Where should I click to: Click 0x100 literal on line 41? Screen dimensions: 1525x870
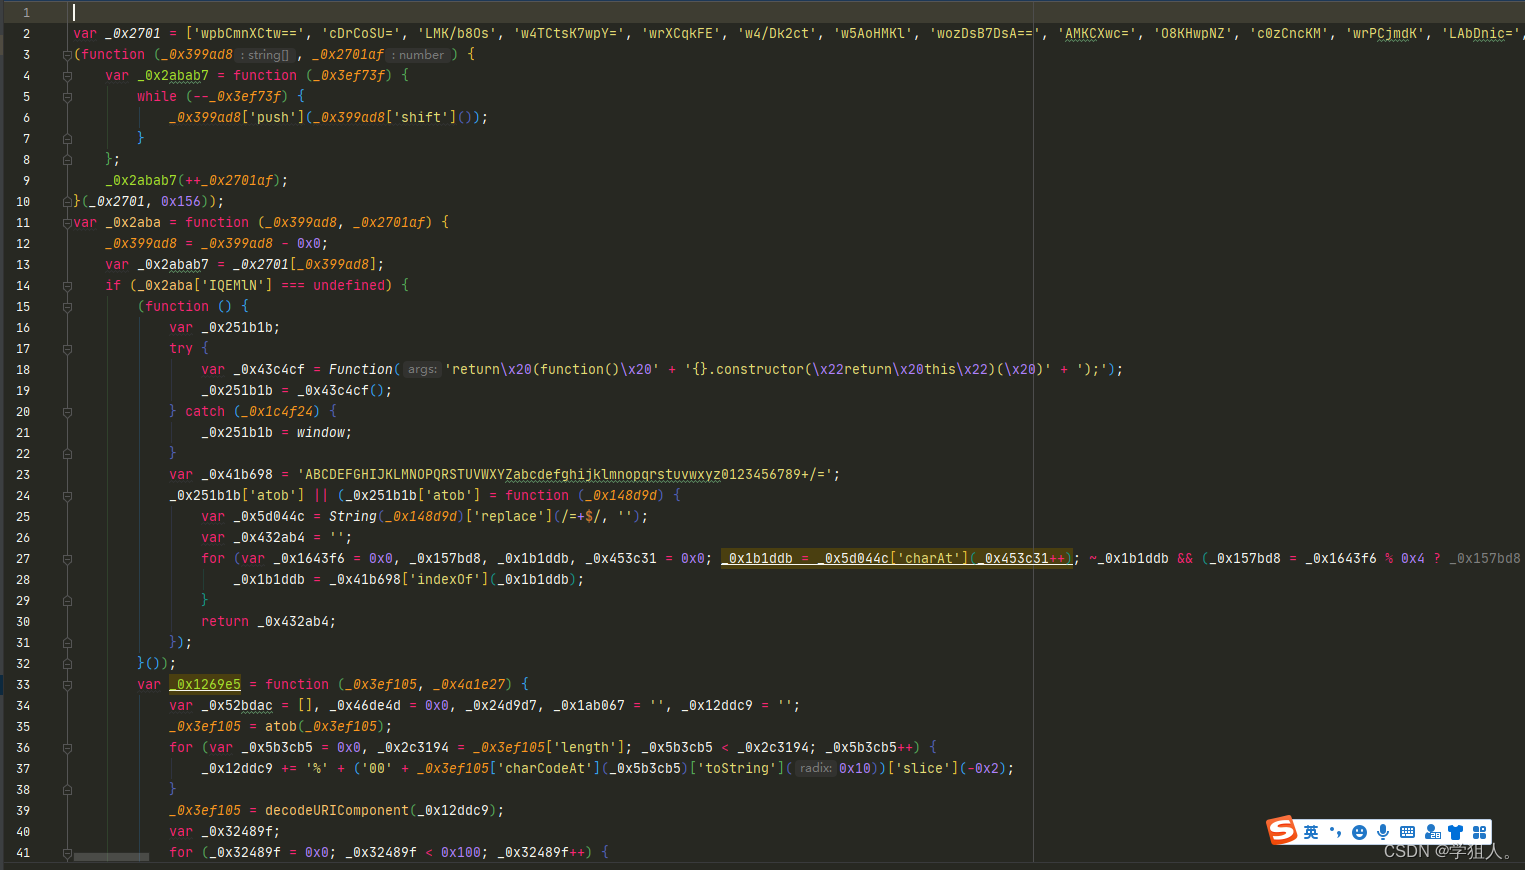[x=461, y=852]
